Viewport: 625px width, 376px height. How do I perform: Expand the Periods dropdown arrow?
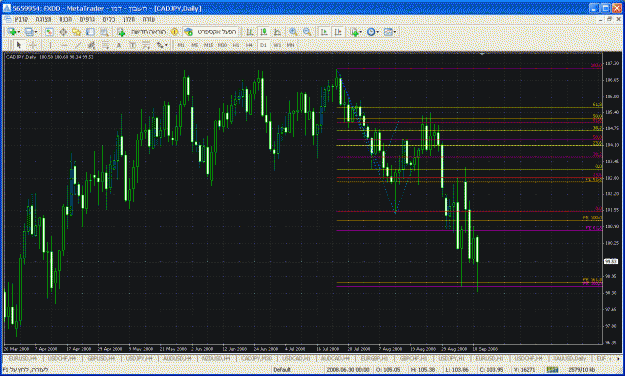[378, 32]
